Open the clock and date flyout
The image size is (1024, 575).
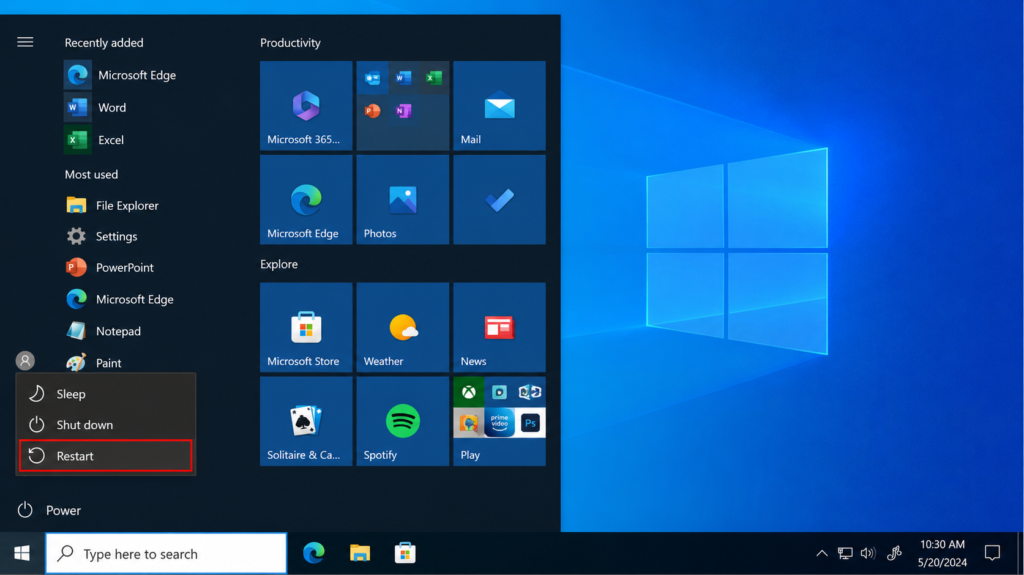coord(942,553)
